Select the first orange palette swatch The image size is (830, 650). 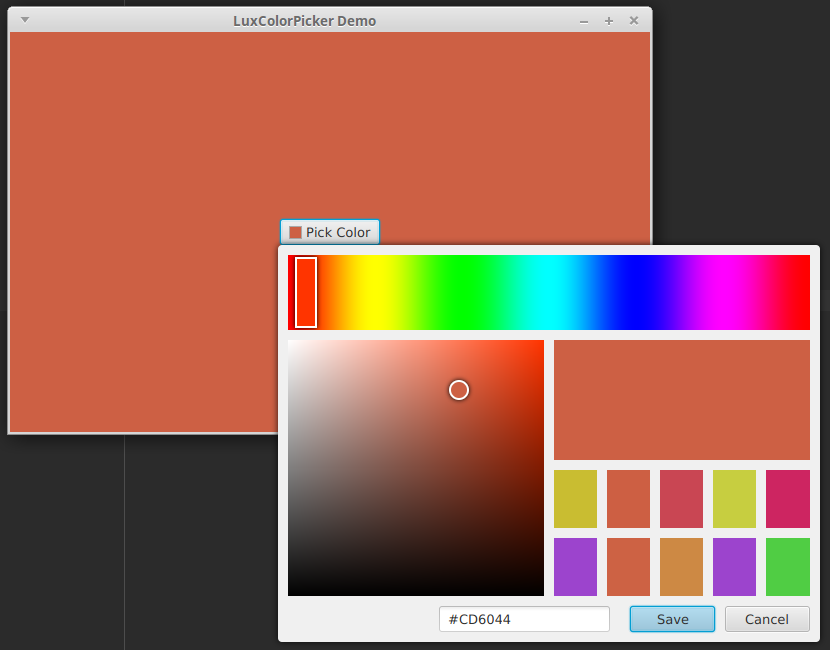pos(628,498)
